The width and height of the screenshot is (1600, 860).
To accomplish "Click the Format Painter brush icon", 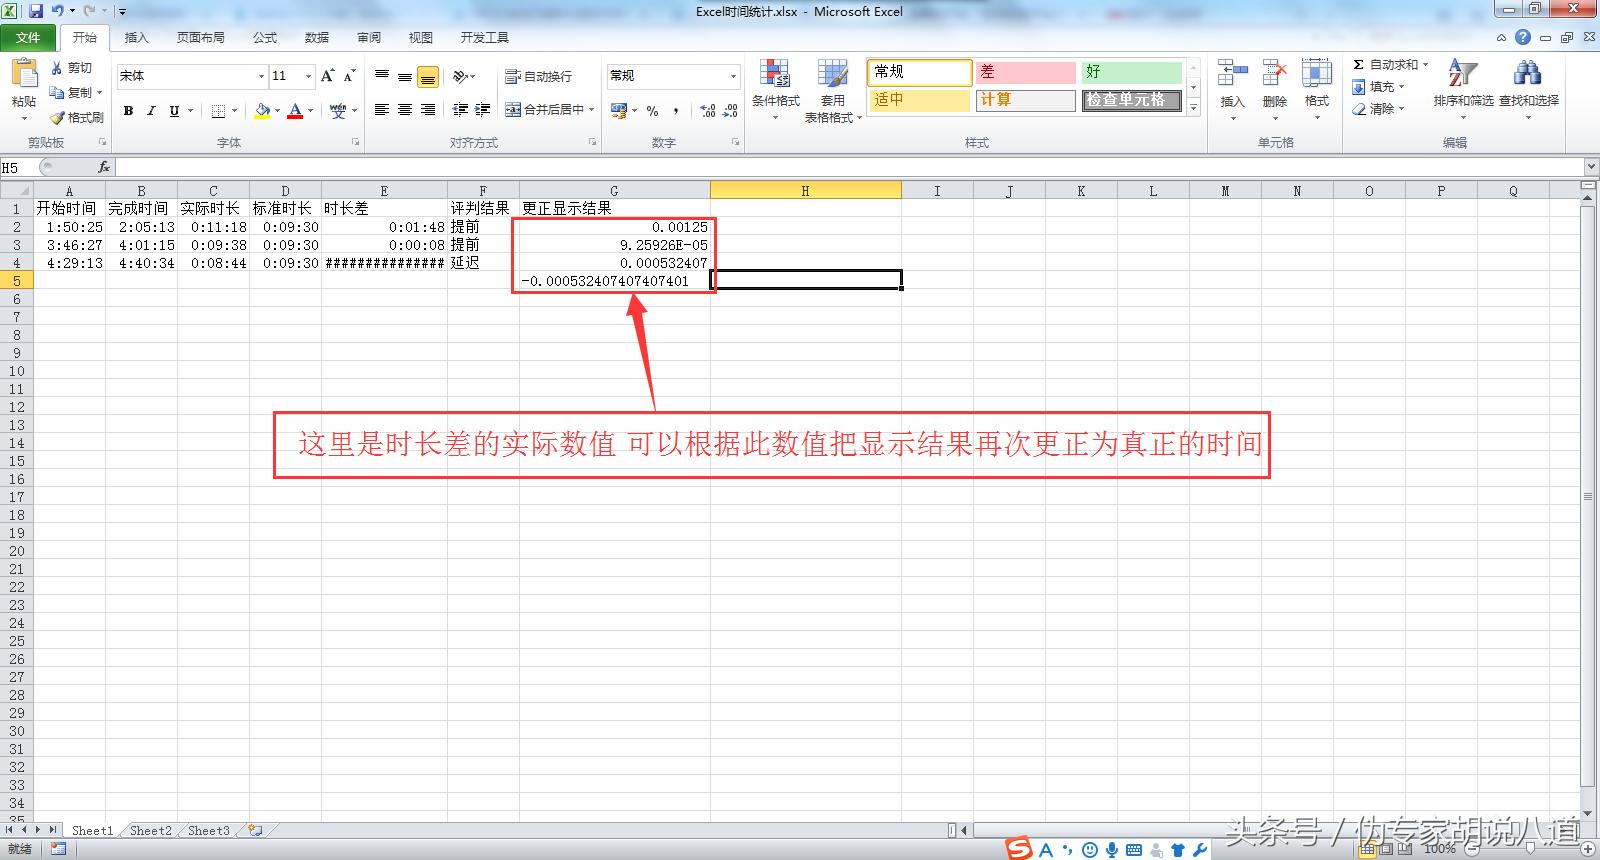I will point(58,118).
